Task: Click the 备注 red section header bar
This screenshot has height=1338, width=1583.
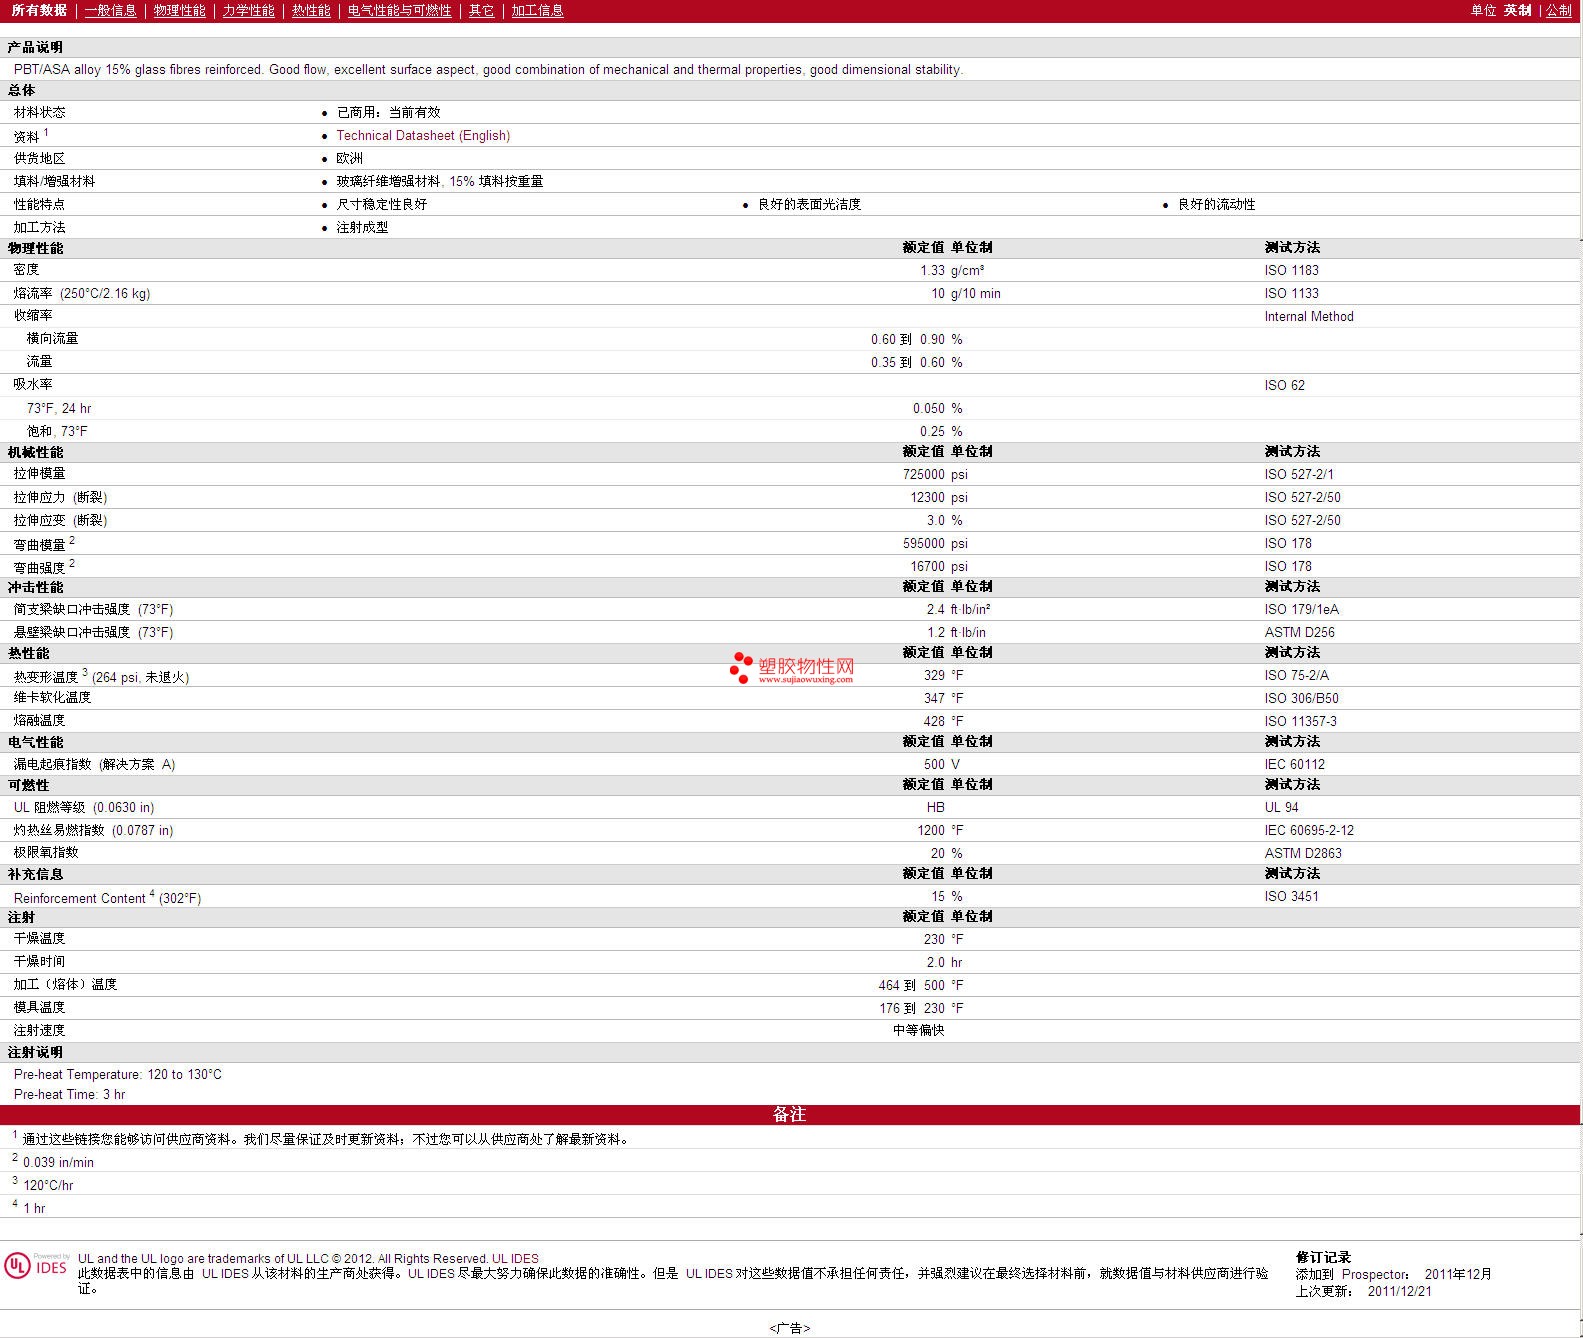Action: [790, 1114]
